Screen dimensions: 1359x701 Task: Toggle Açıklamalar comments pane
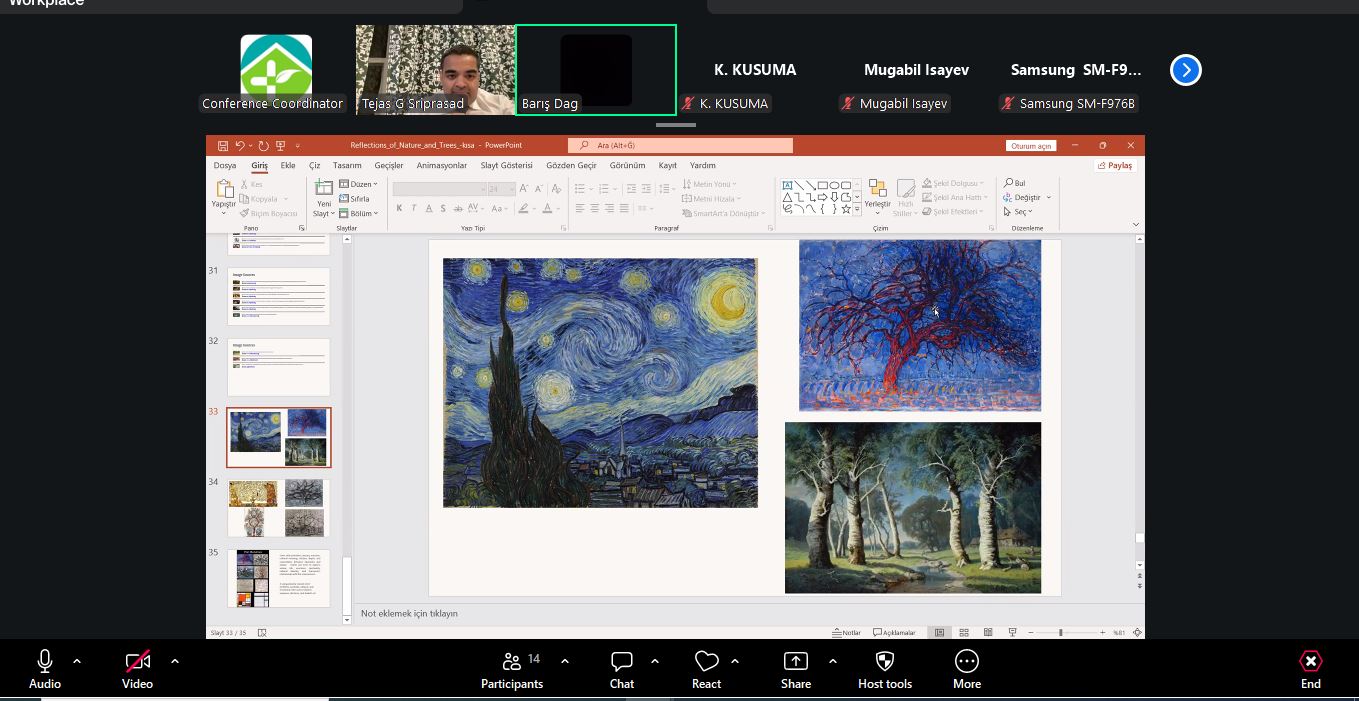point(894,632)
